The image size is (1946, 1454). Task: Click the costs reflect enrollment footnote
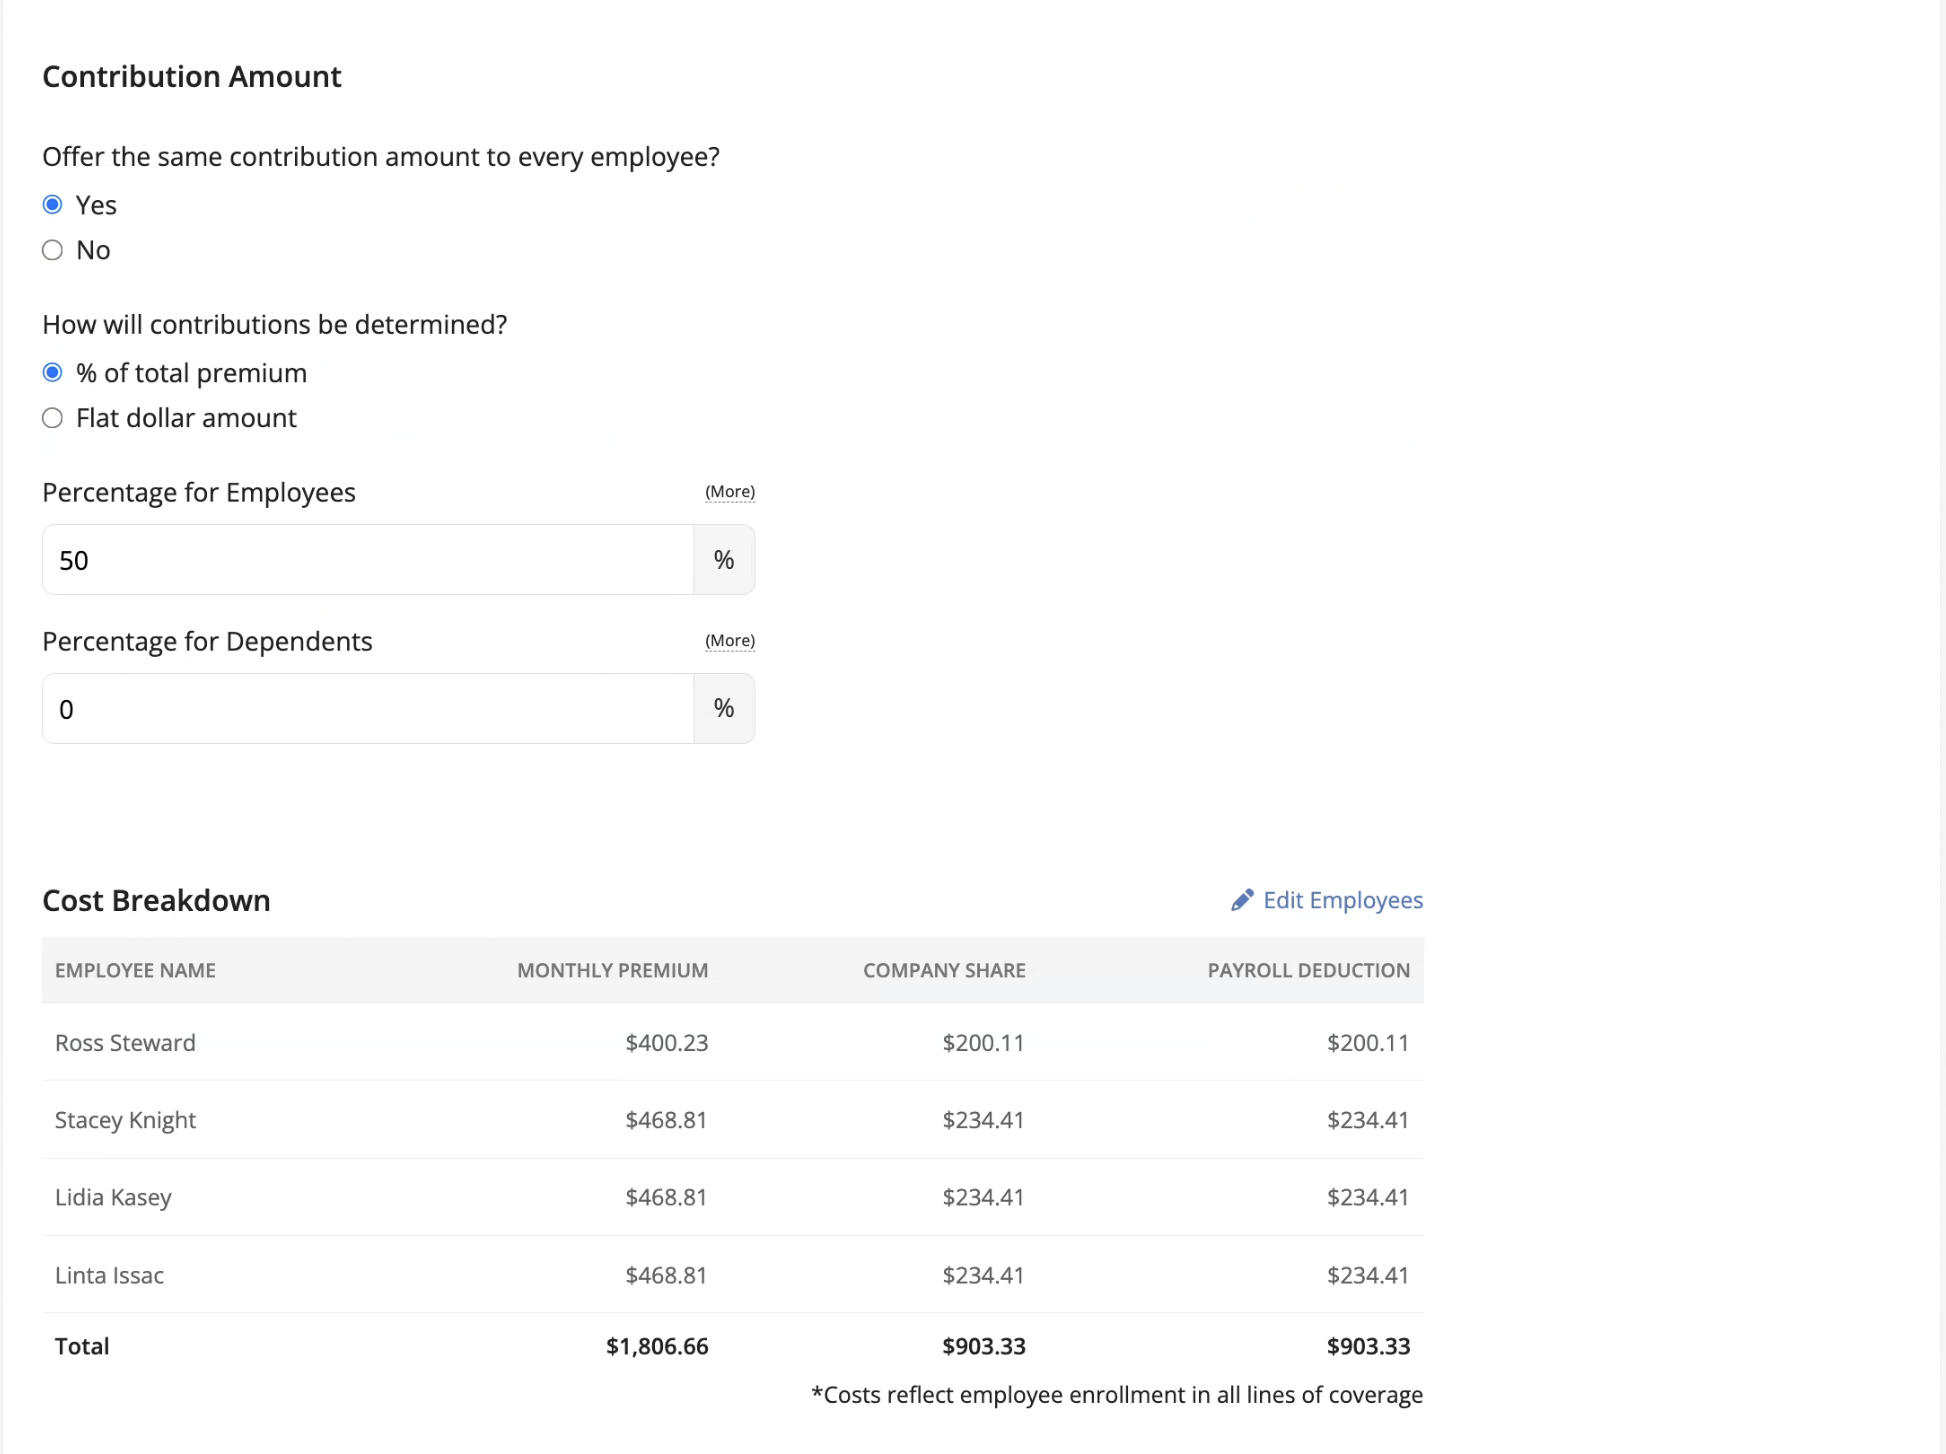(x=1117, y=1395)
